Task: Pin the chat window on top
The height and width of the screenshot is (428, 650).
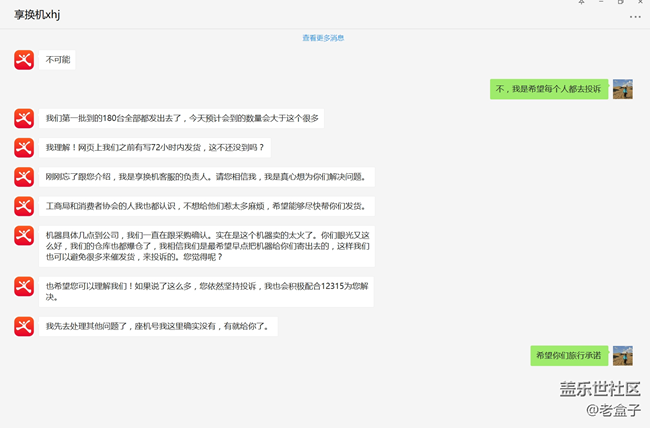Action: pos(581,2)
